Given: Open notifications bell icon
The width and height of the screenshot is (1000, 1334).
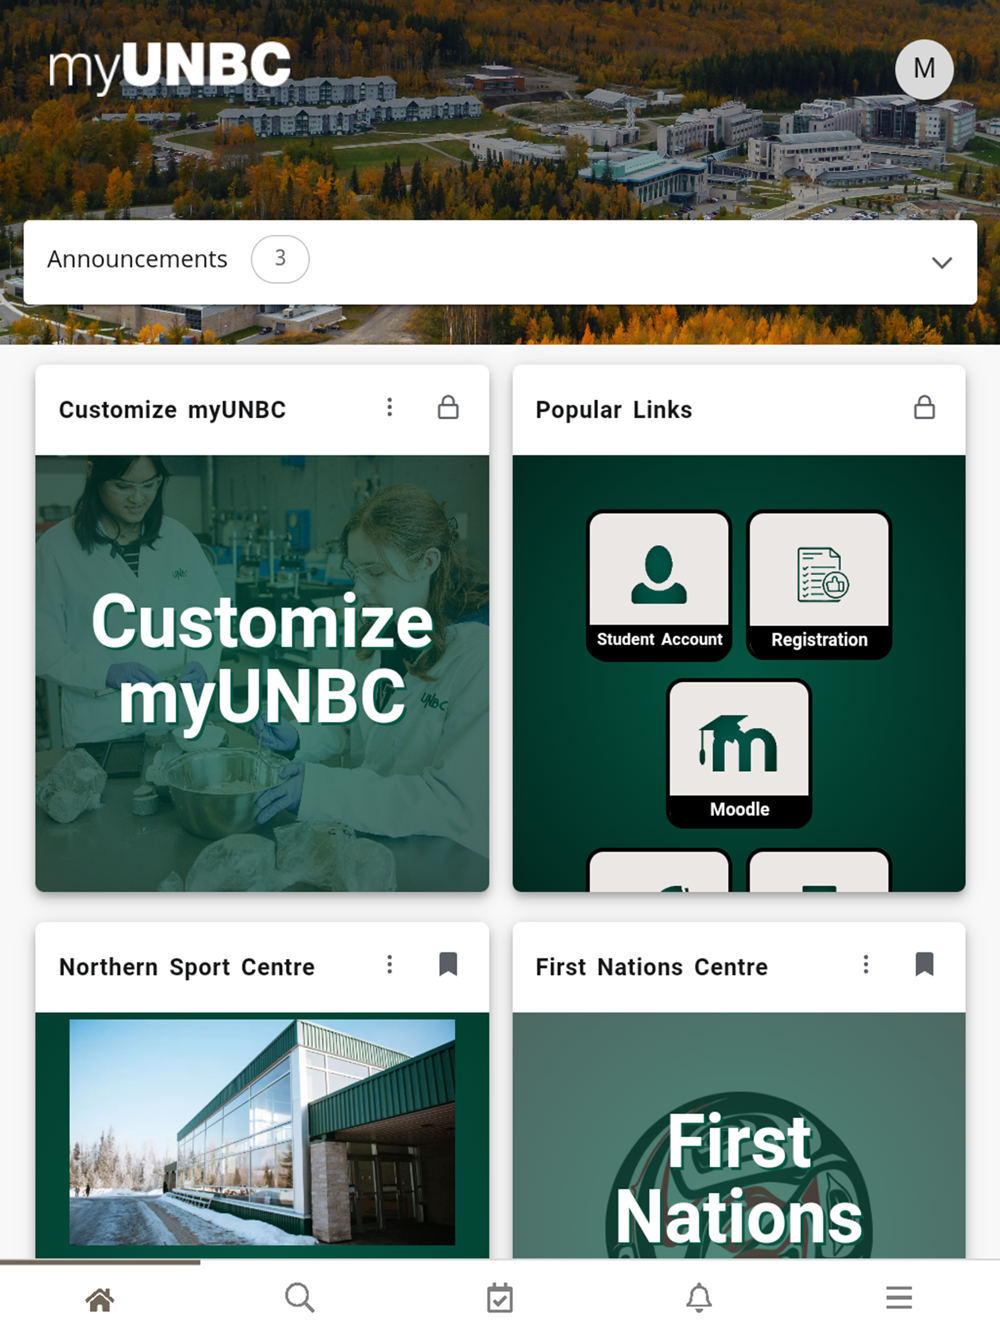Looking at the screenshot, I should point(699,1298).
